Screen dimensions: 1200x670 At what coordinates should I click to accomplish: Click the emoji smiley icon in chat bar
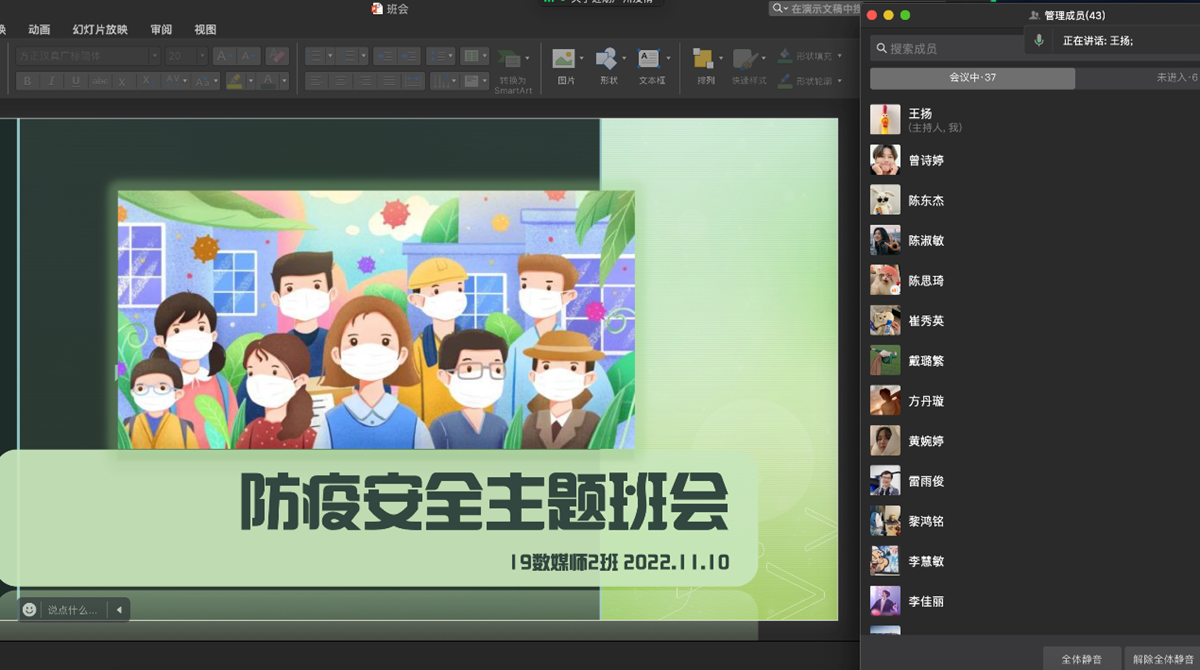tap(30, 609)
